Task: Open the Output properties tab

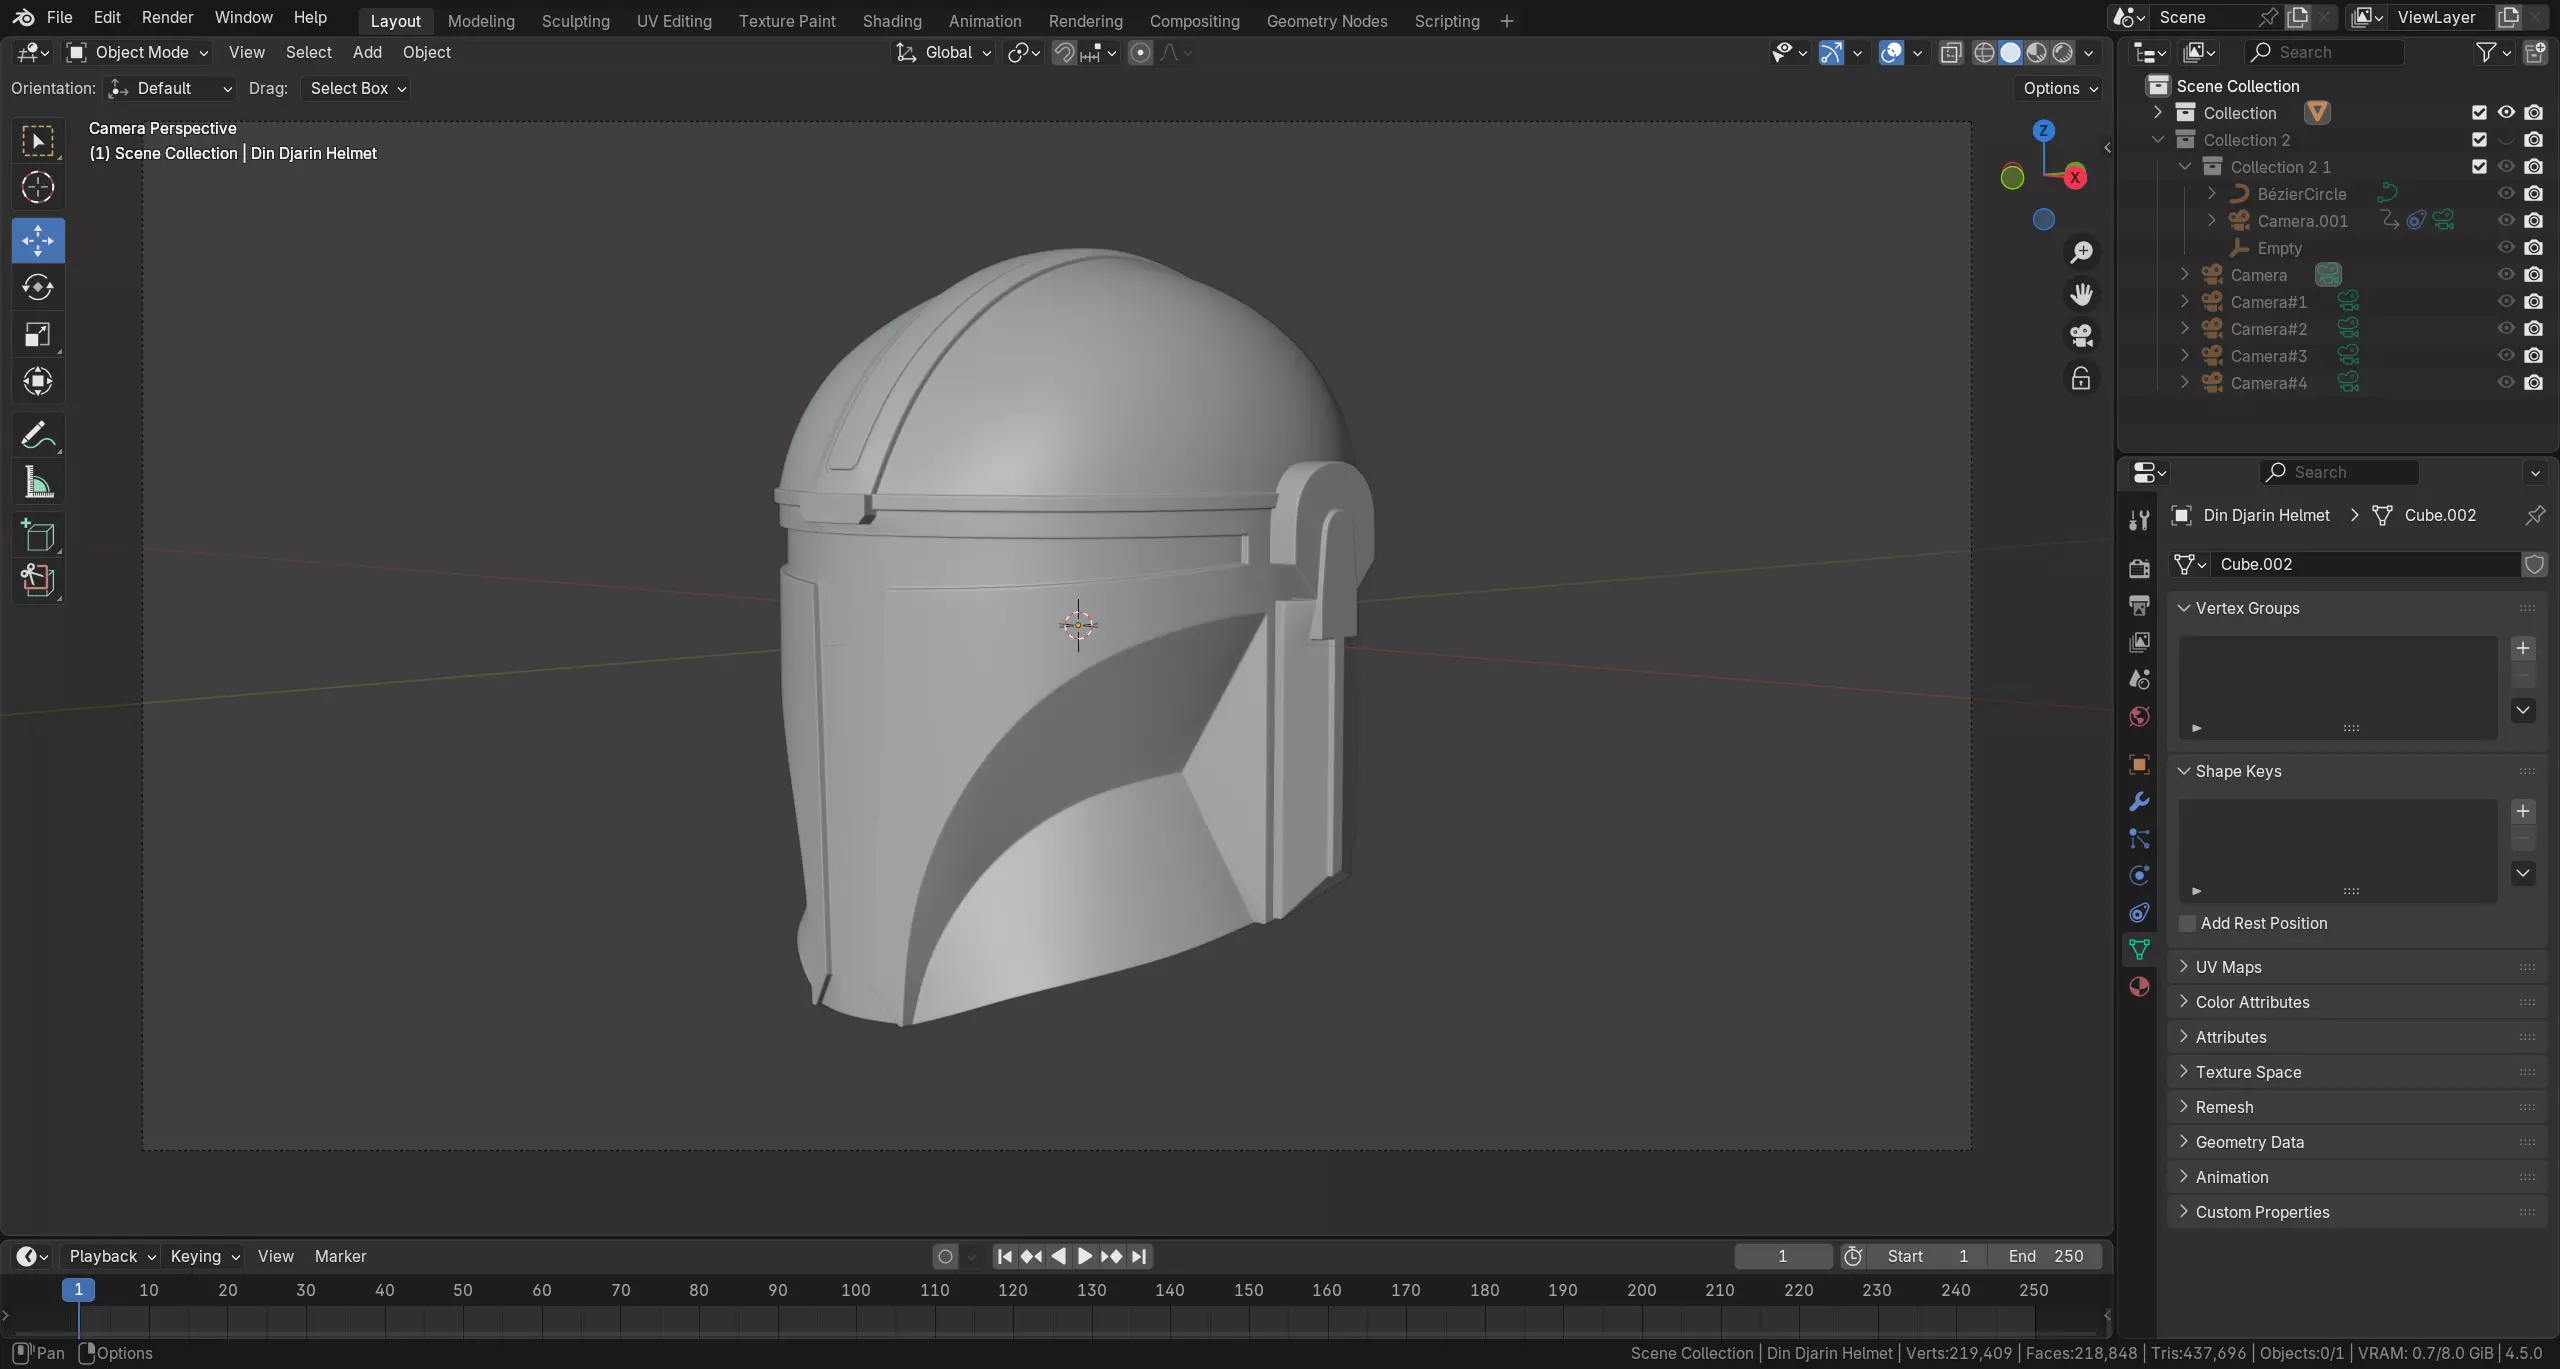Action: tap(2139, 605)
